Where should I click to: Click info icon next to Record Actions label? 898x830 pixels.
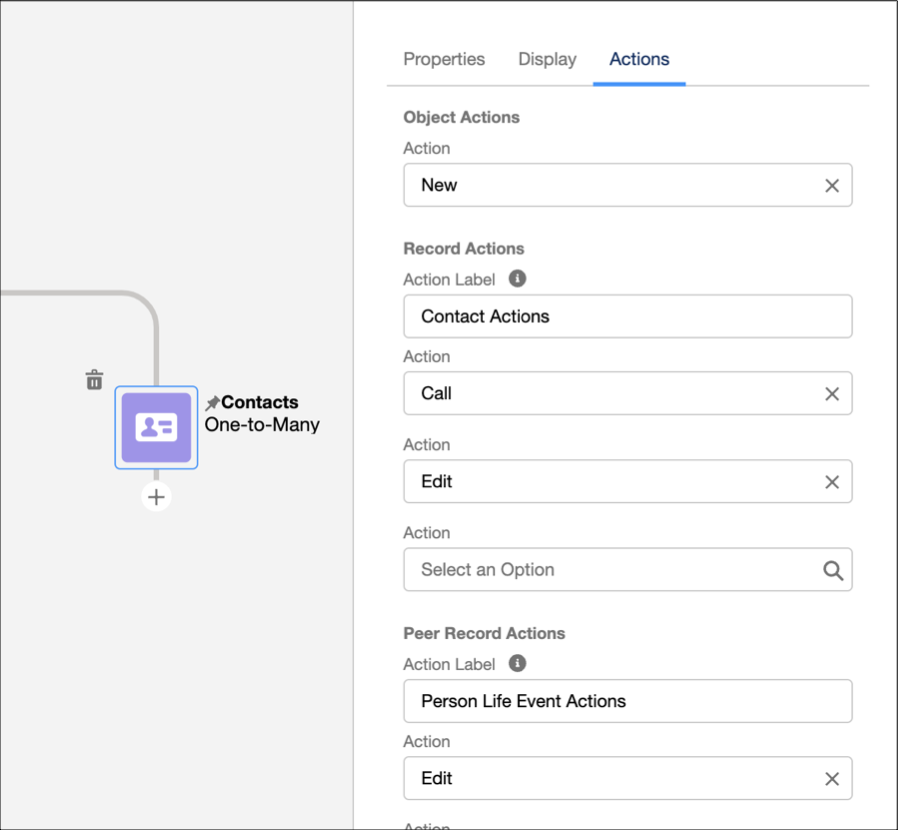point(517,278)
